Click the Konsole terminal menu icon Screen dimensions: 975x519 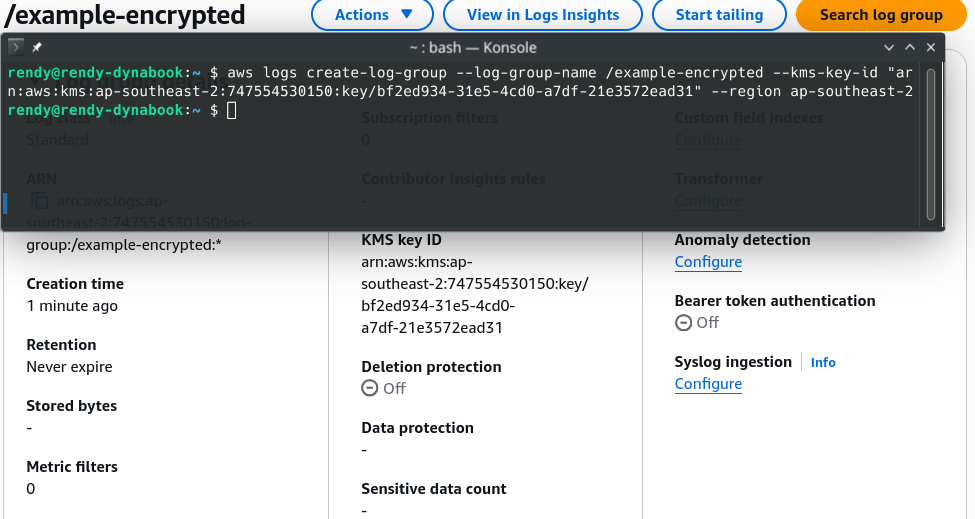pos(16,47)
